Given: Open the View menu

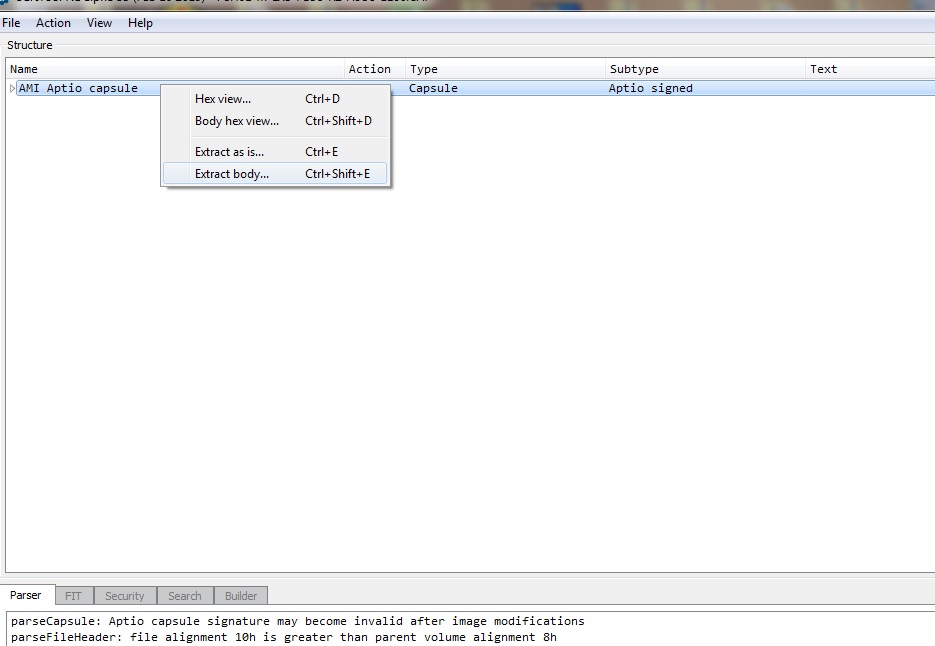Looking at the screenshot, I should [x=99, y=23].
